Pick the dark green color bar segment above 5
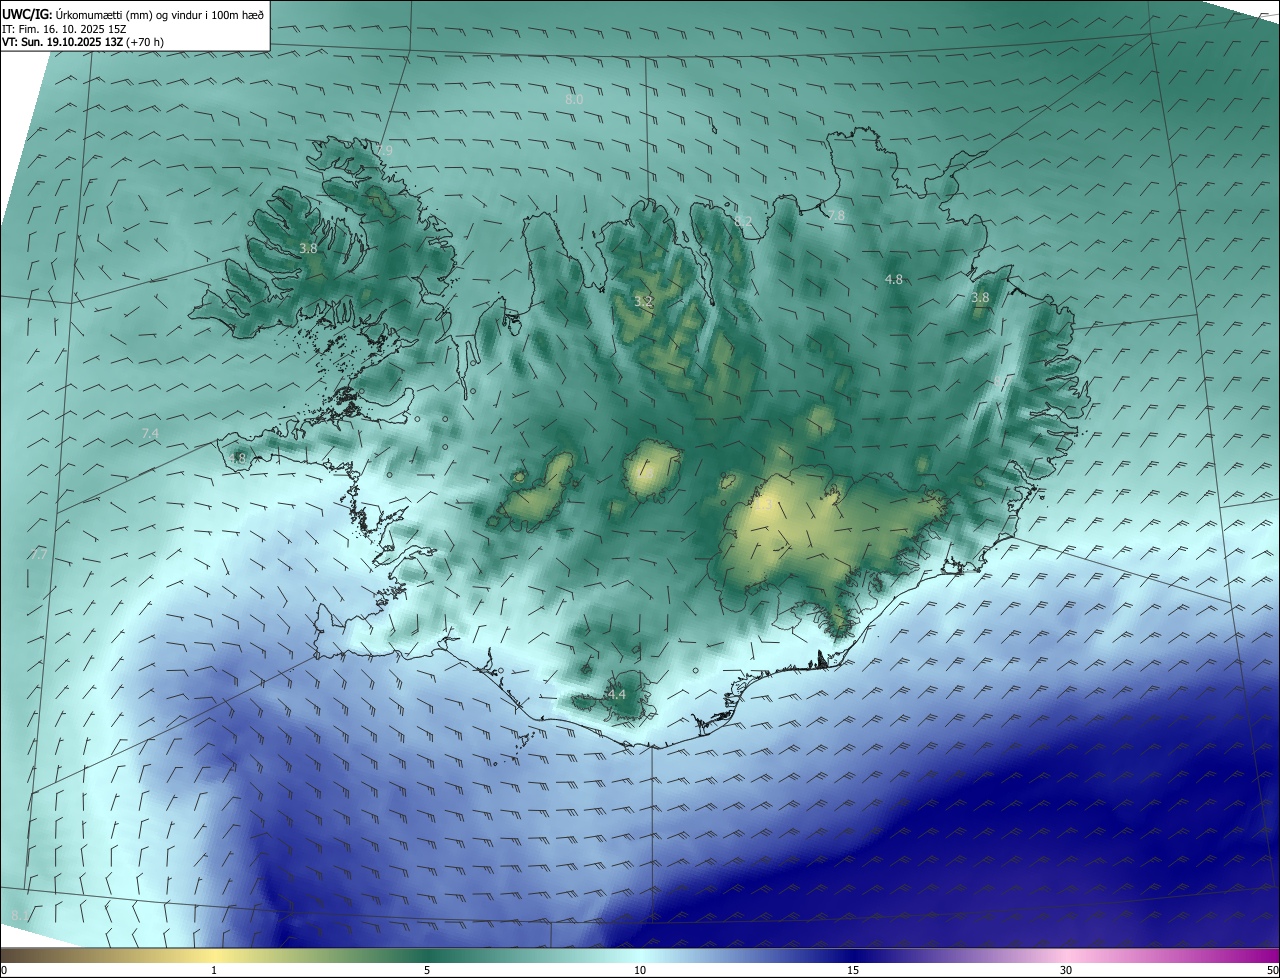The image size is (1280, 978). (x=427, y=956)
